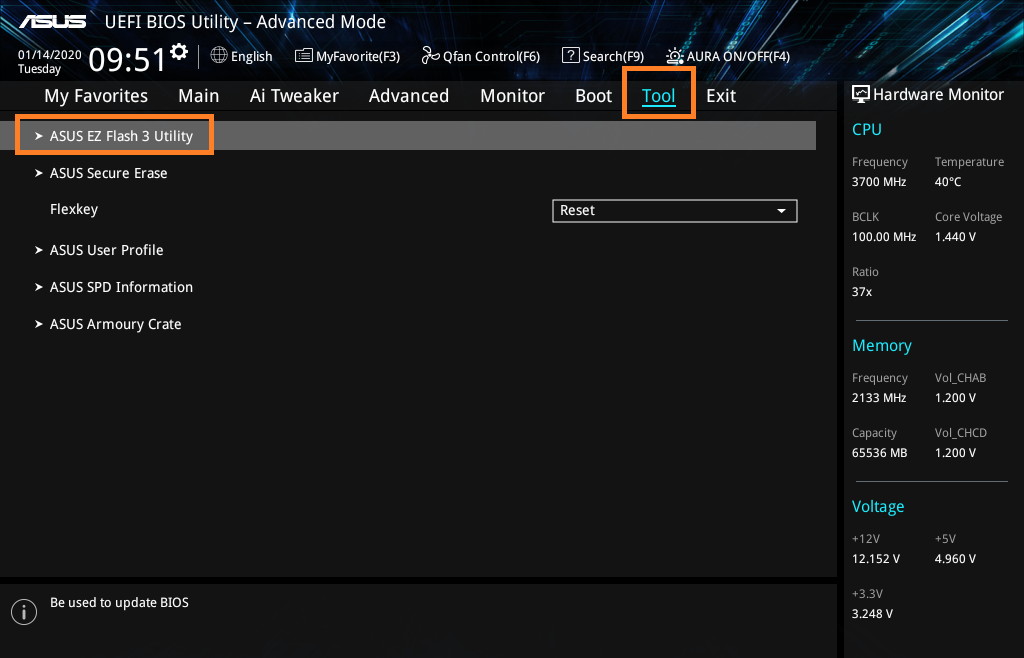Screen dimensions: 1024x658
Task: Launch Qfan Control(F6)
Action: point(491,56)
